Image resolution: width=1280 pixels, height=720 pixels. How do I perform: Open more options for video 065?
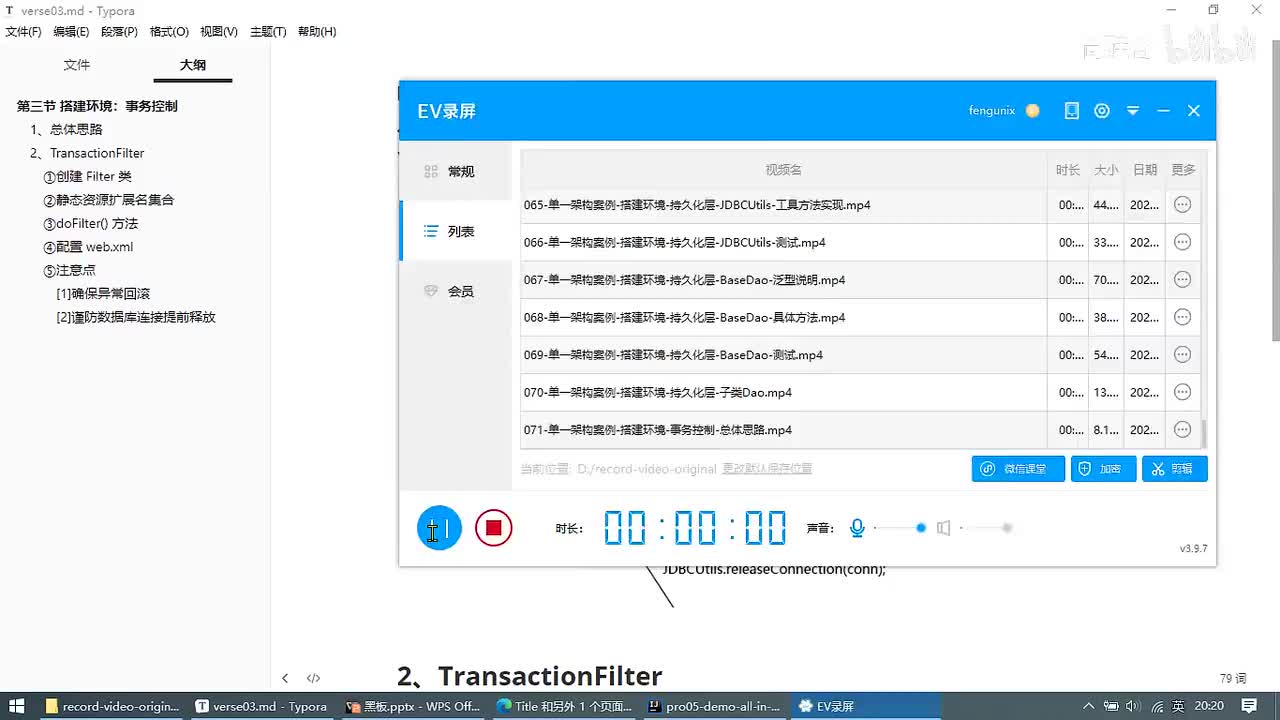pos(1182,205)
